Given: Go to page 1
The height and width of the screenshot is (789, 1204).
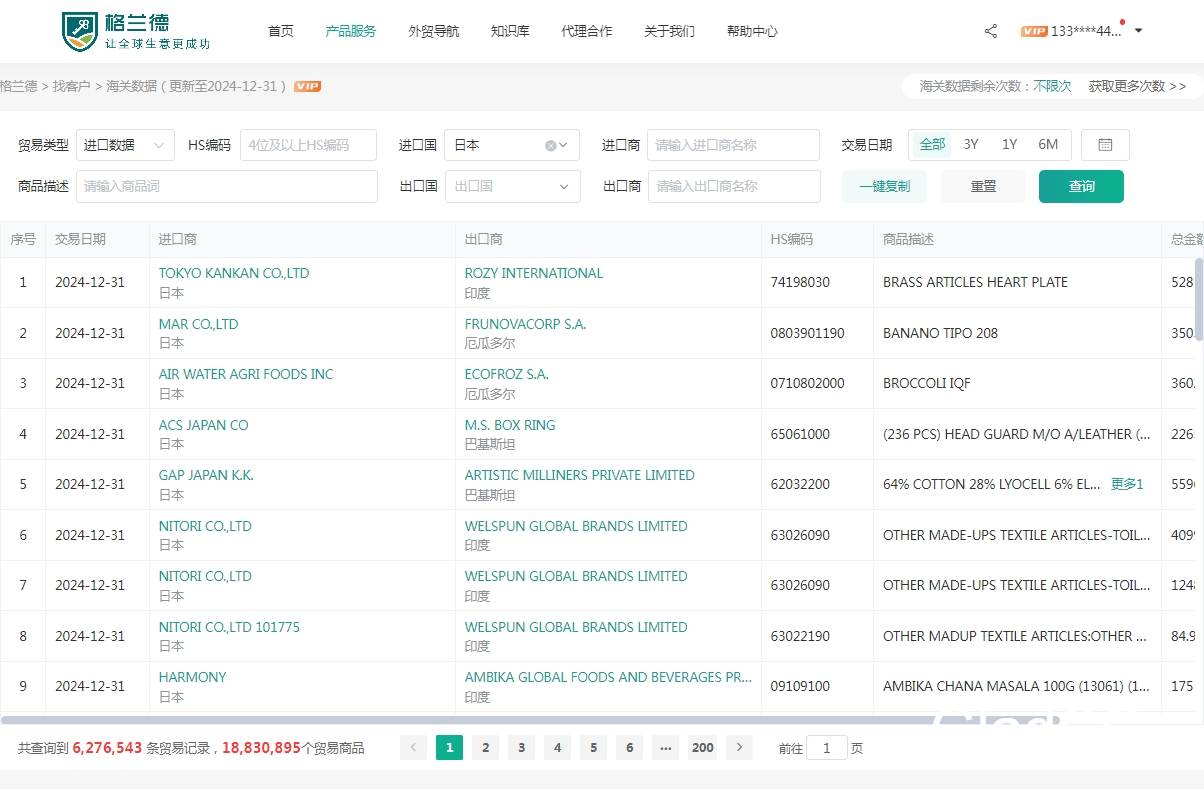Looking at the screenshot, I should (450, 747).
